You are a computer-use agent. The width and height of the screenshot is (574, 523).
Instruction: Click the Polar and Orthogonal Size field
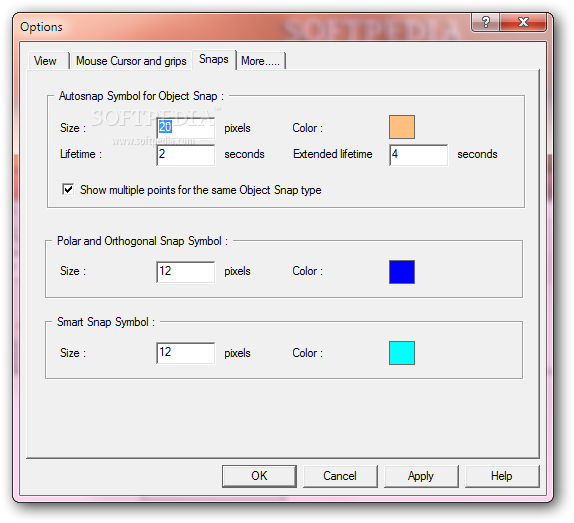pyautogui.click(x=186, y=272)
